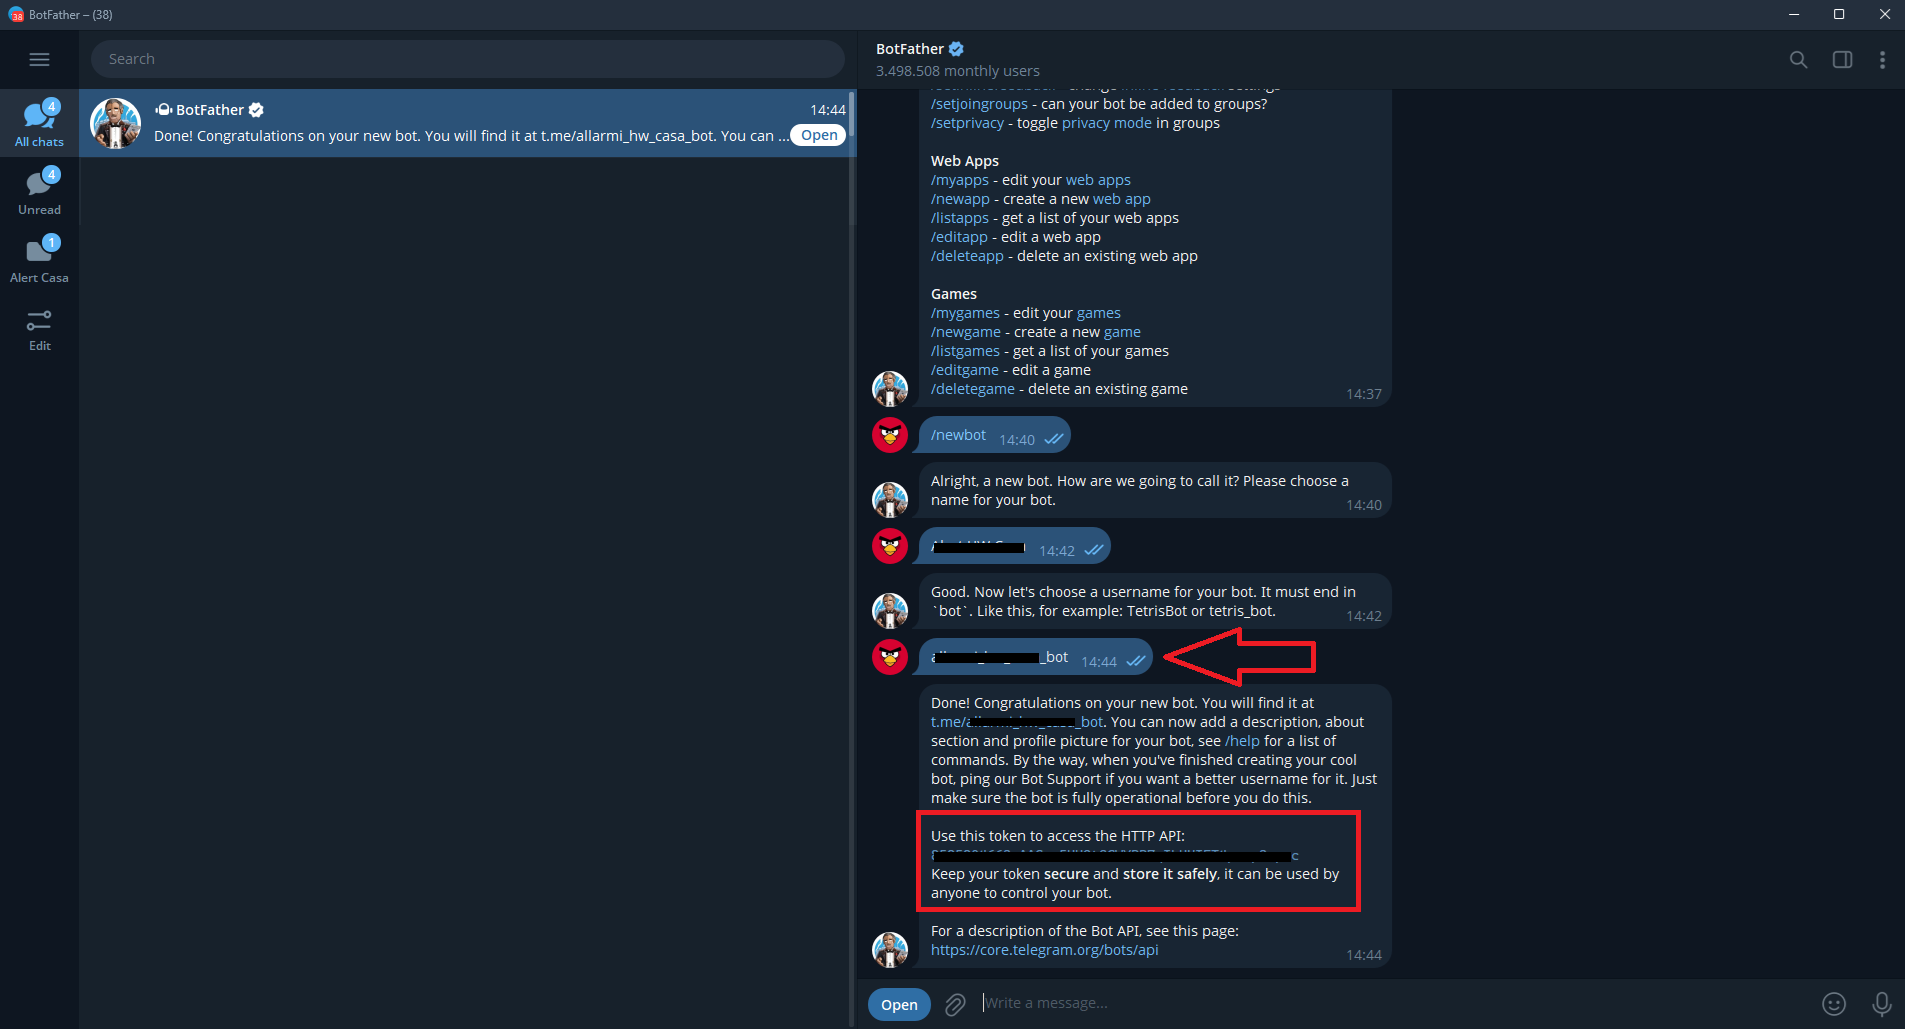Open the emoji picker
The width and height of the screenshot is (1905, 1029).
pos(1834,1004)
